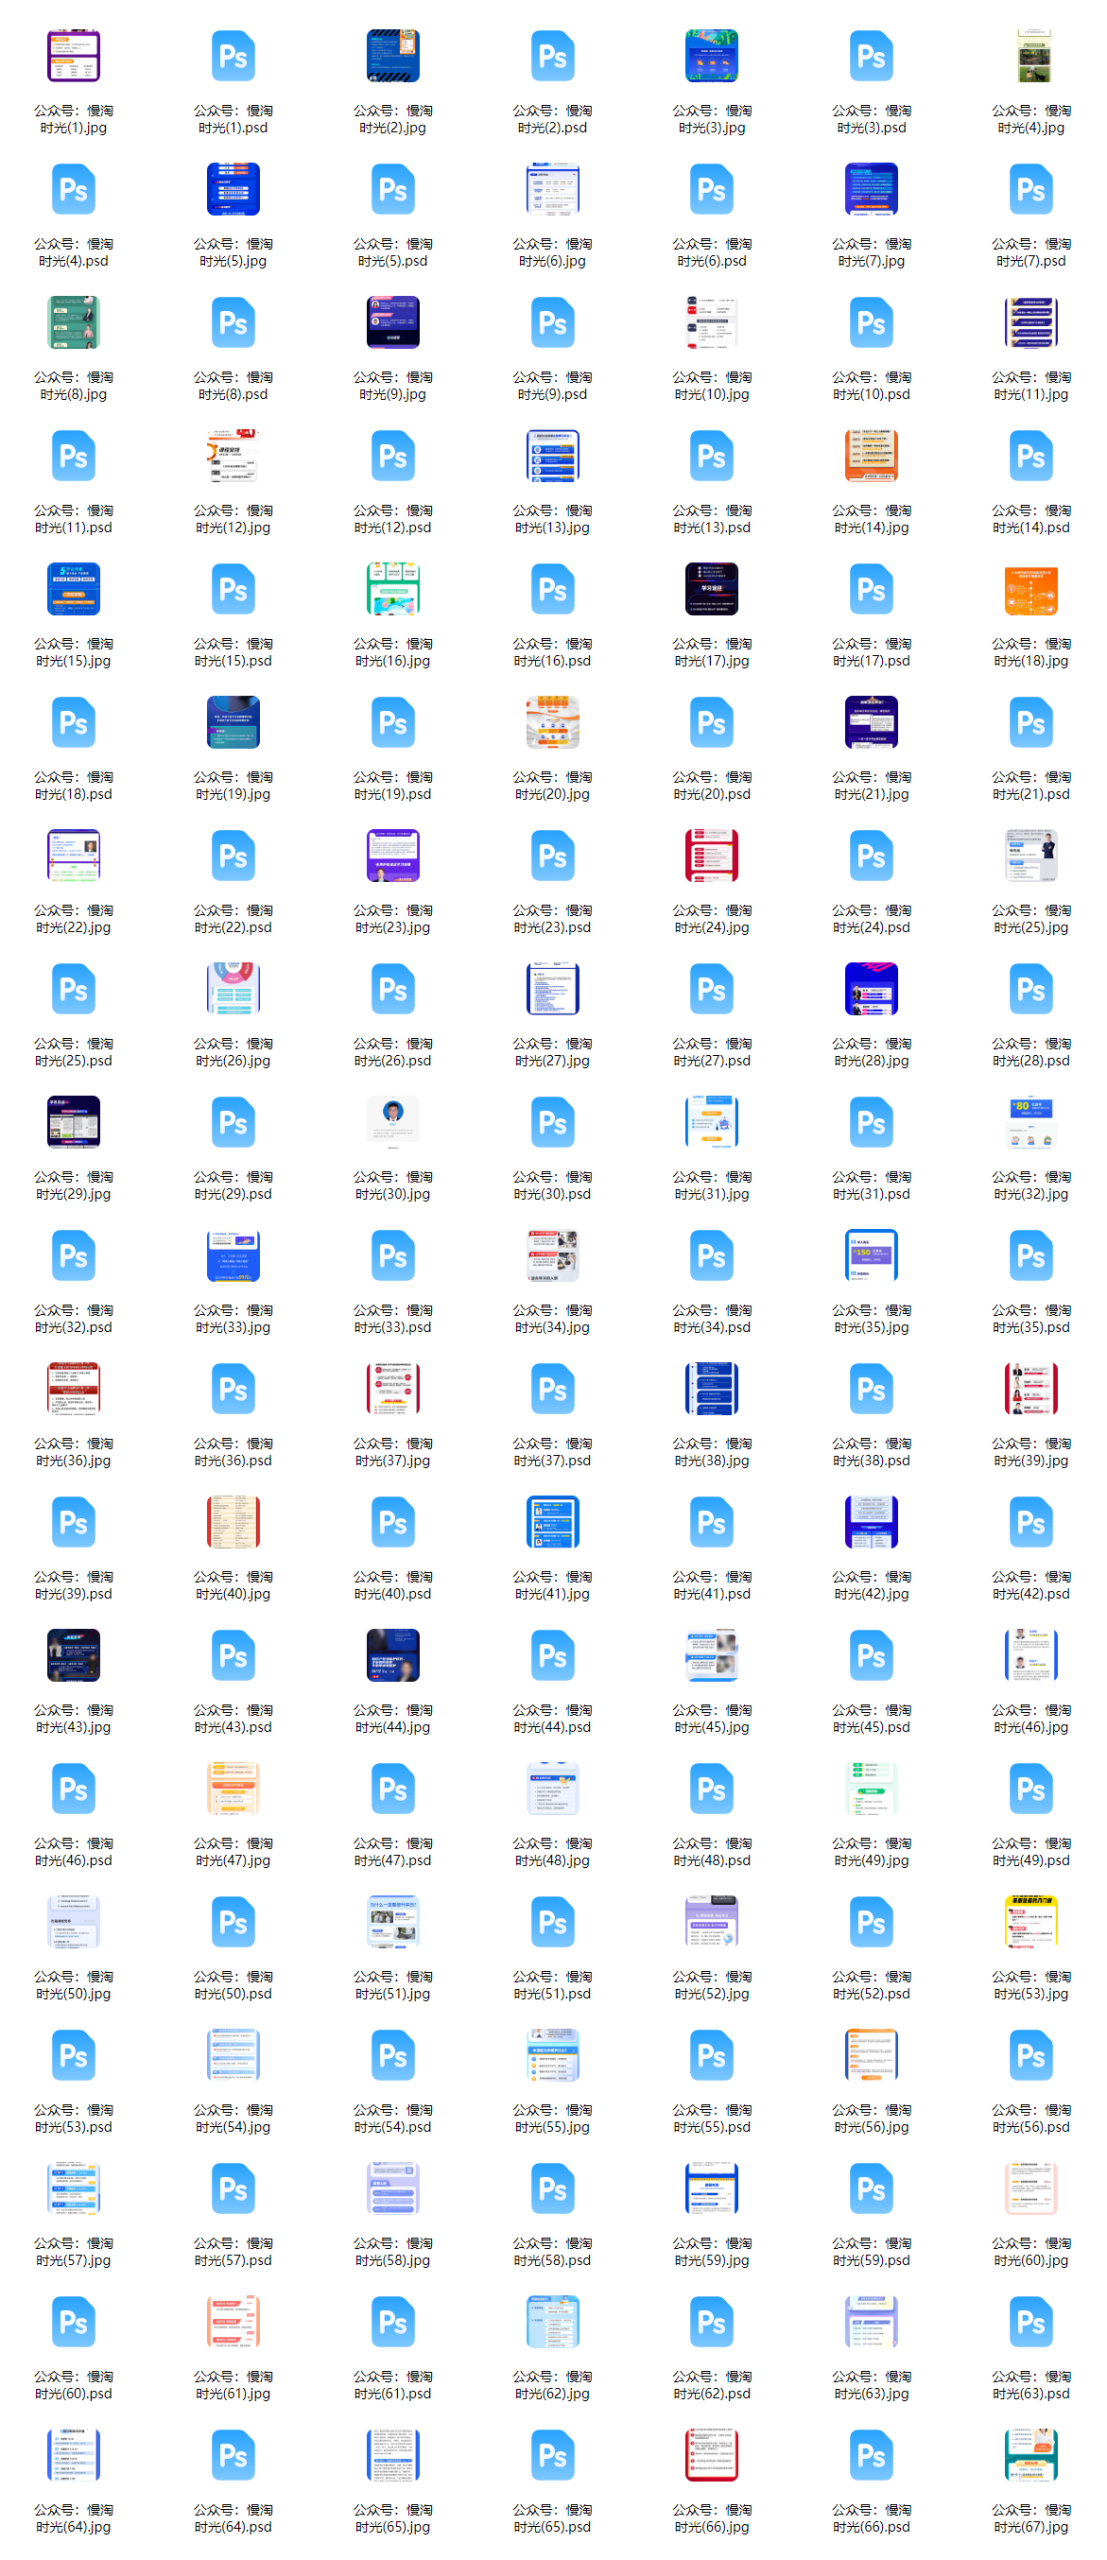Click the 时光(66).psd Photoshop icon
Viewport: 1107px width, 2560px height.
click(871, 2455)
